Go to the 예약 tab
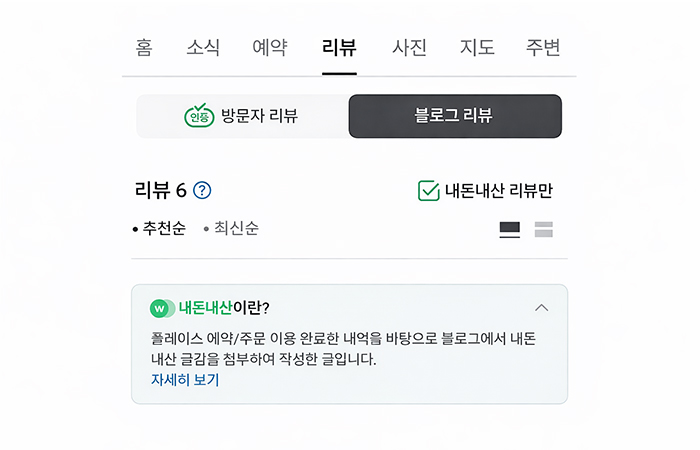This screenshot has height=450, width=700. tap(270, 47)
